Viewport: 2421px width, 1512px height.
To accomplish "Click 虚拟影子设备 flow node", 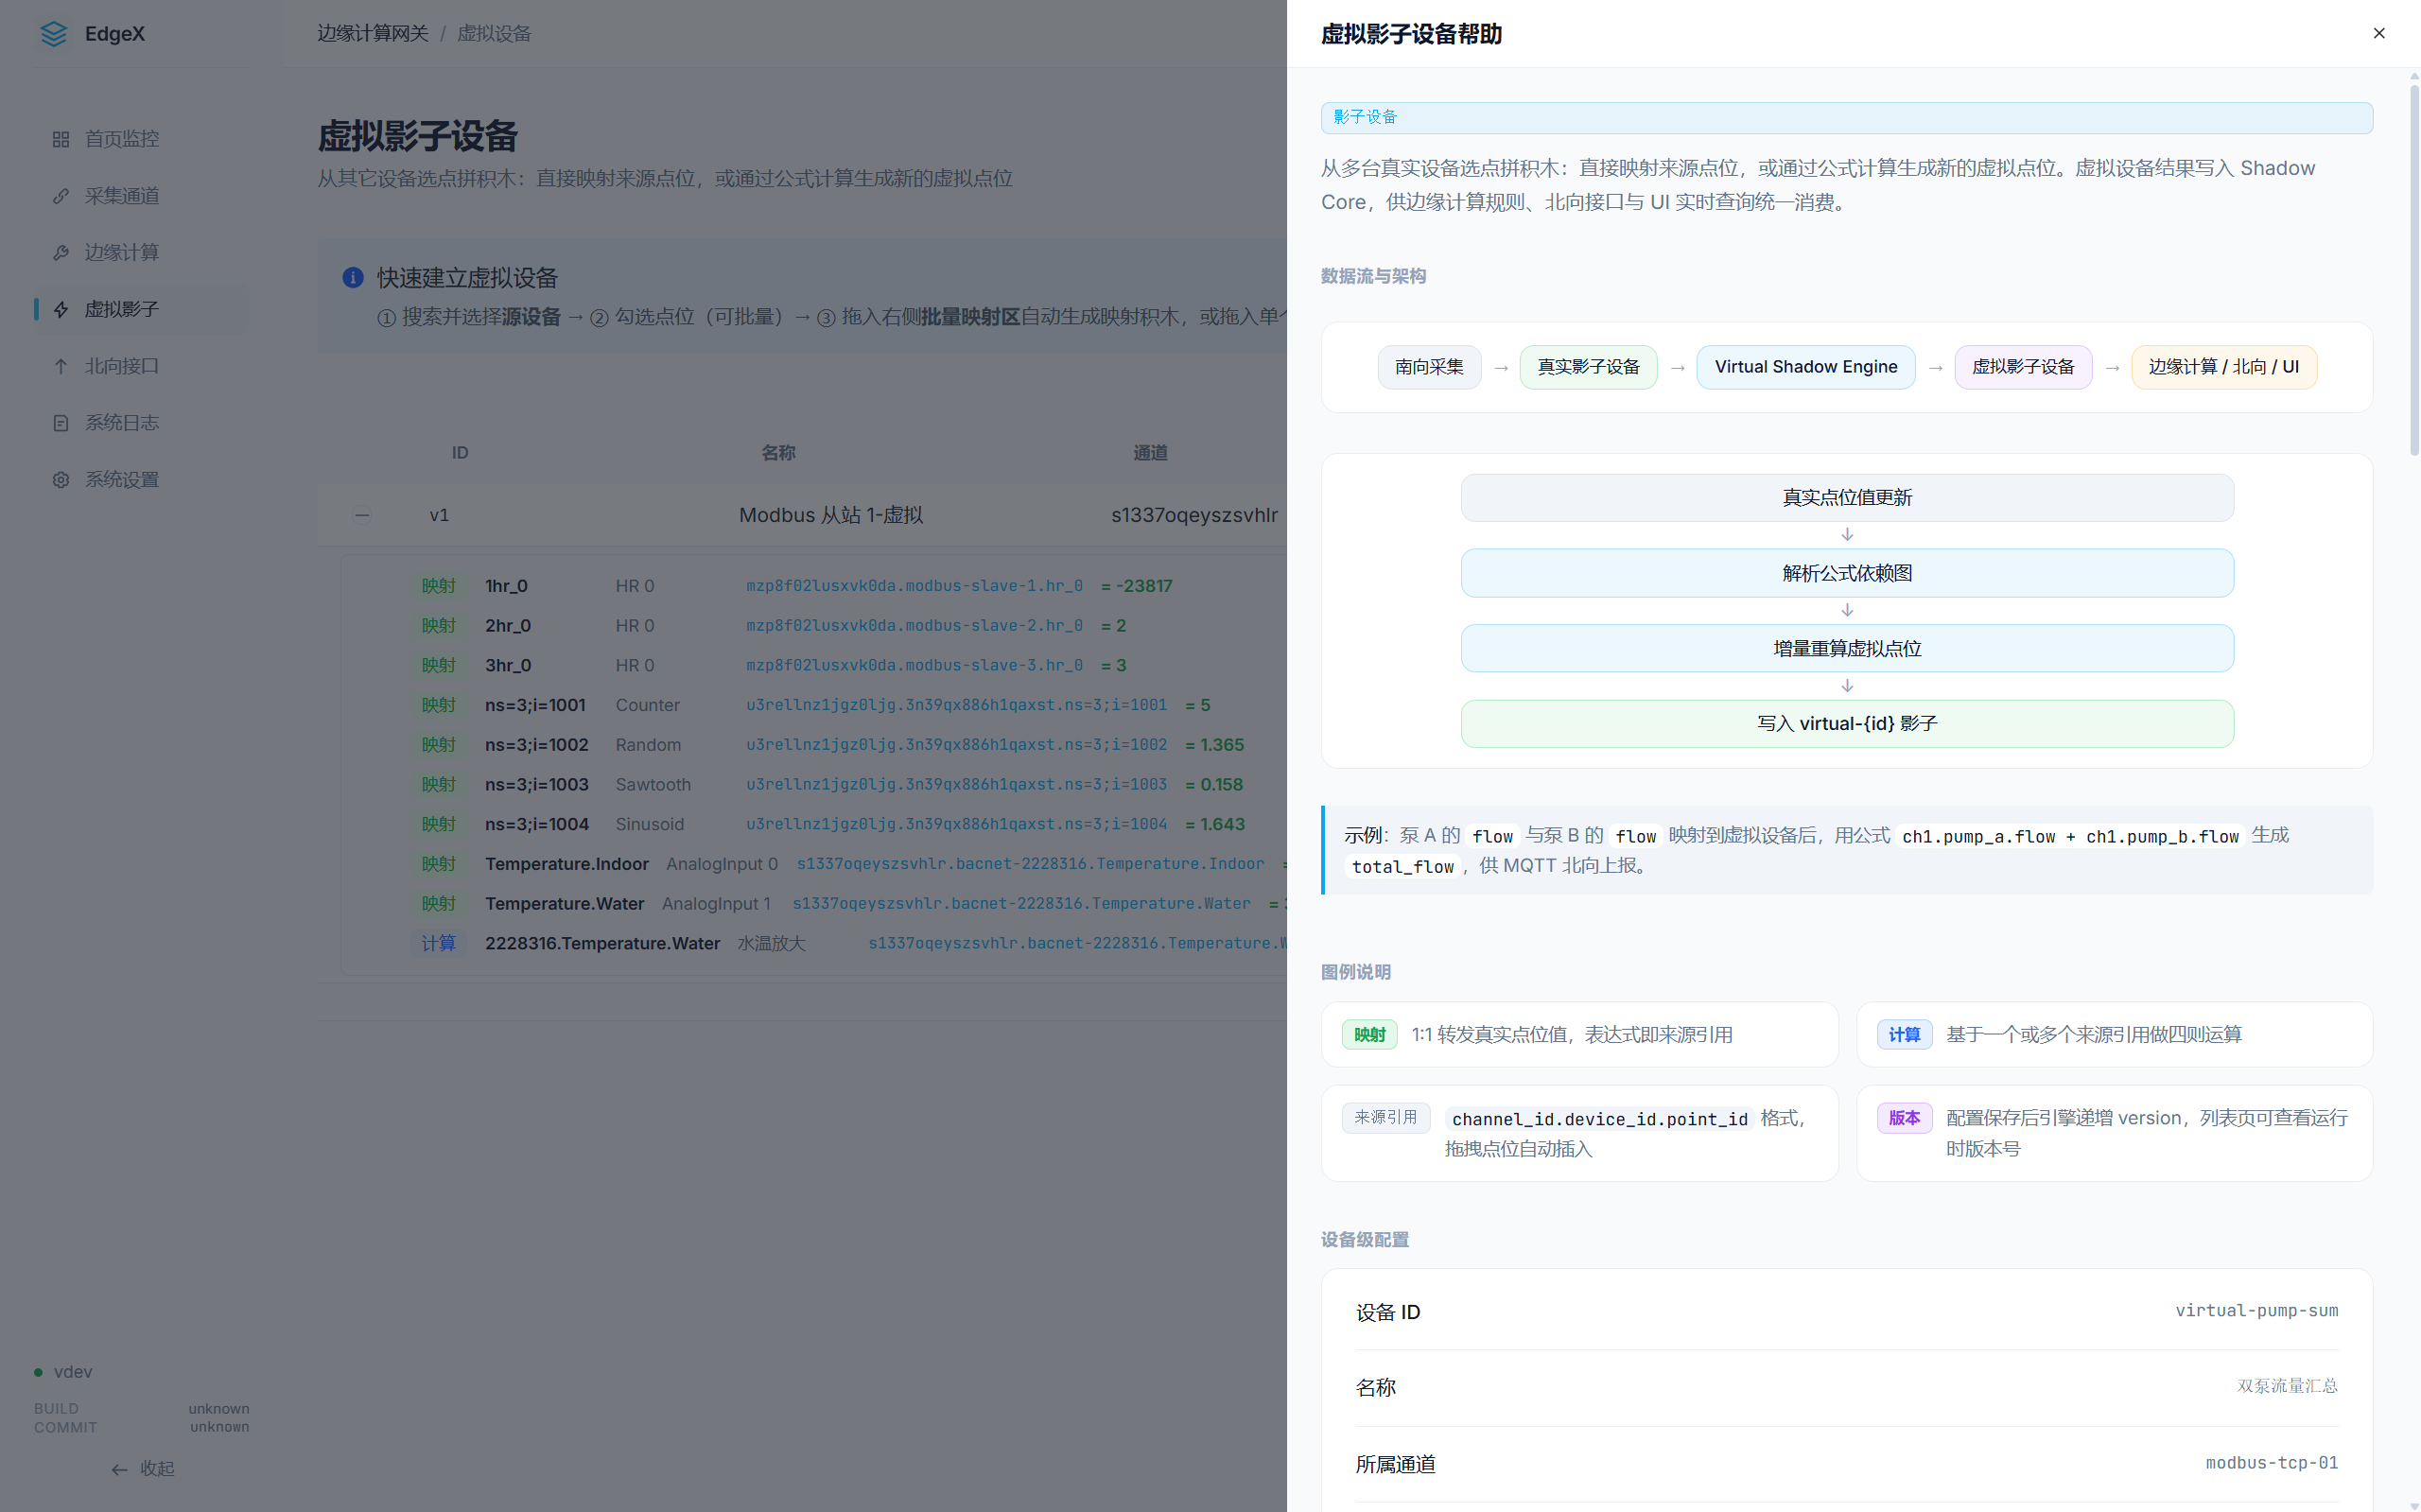I will coord(2023,367).
